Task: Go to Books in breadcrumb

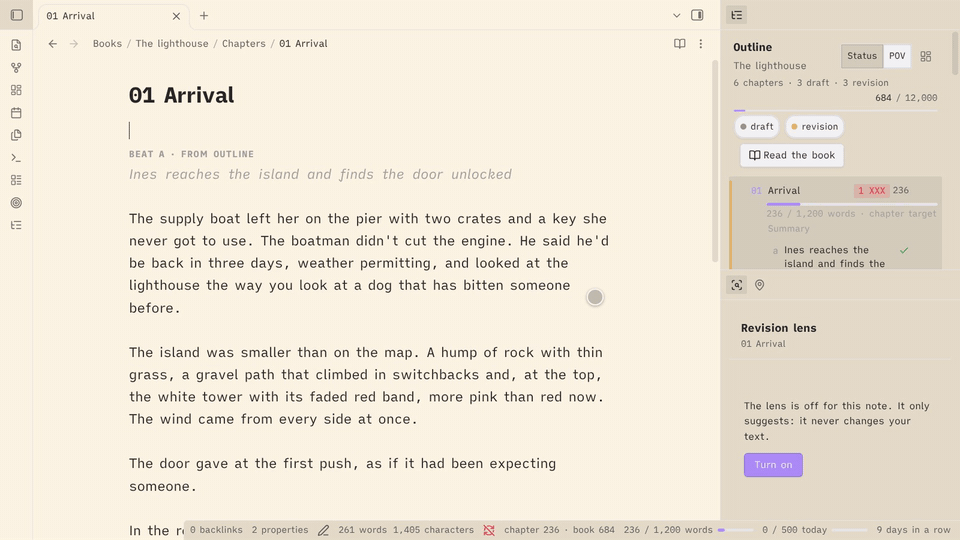Action: point(107,43)
